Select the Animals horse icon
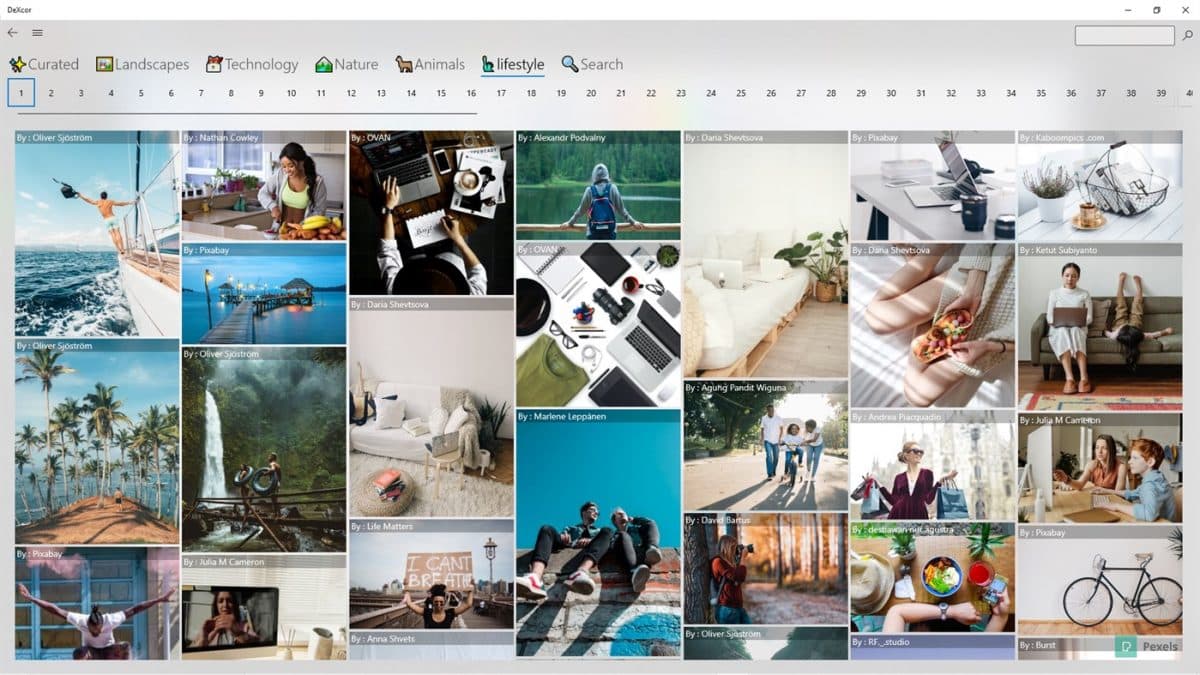 click(404, 63)
